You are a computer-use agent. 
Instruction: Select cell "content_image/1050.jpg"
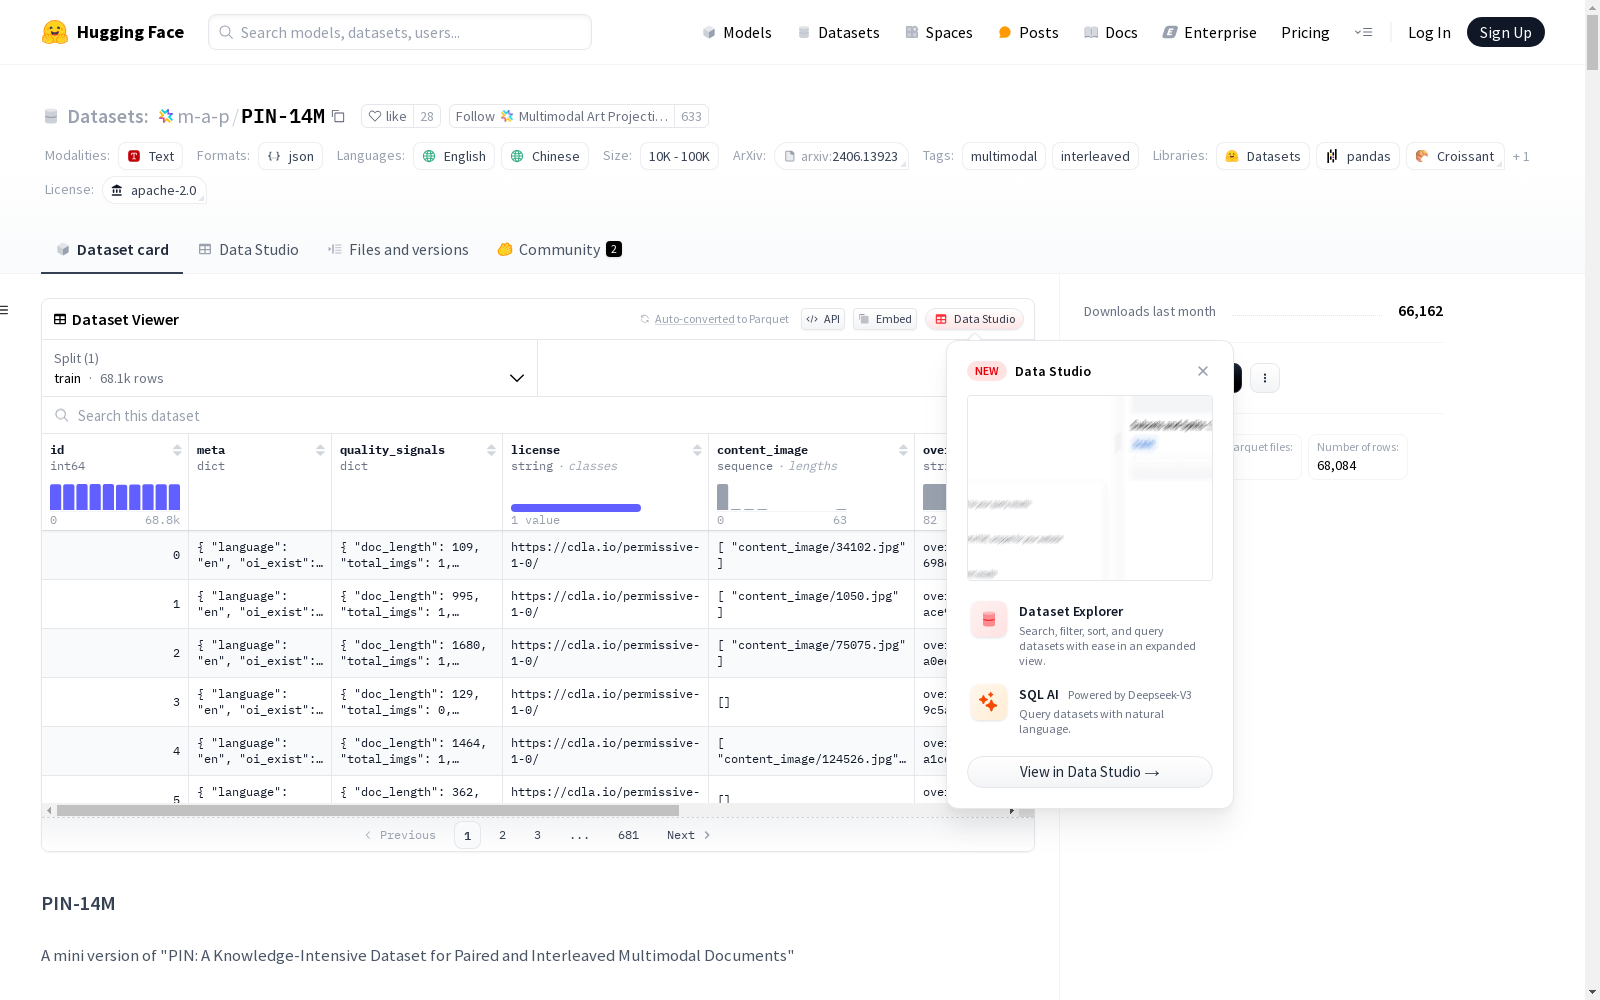pos(811,604)
